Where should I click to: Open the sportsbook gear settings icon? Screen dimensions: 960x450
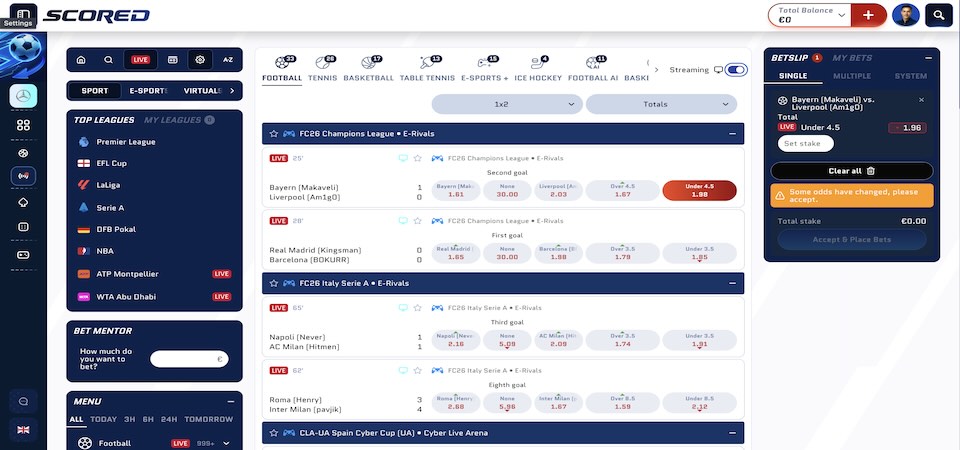(200, 60)
